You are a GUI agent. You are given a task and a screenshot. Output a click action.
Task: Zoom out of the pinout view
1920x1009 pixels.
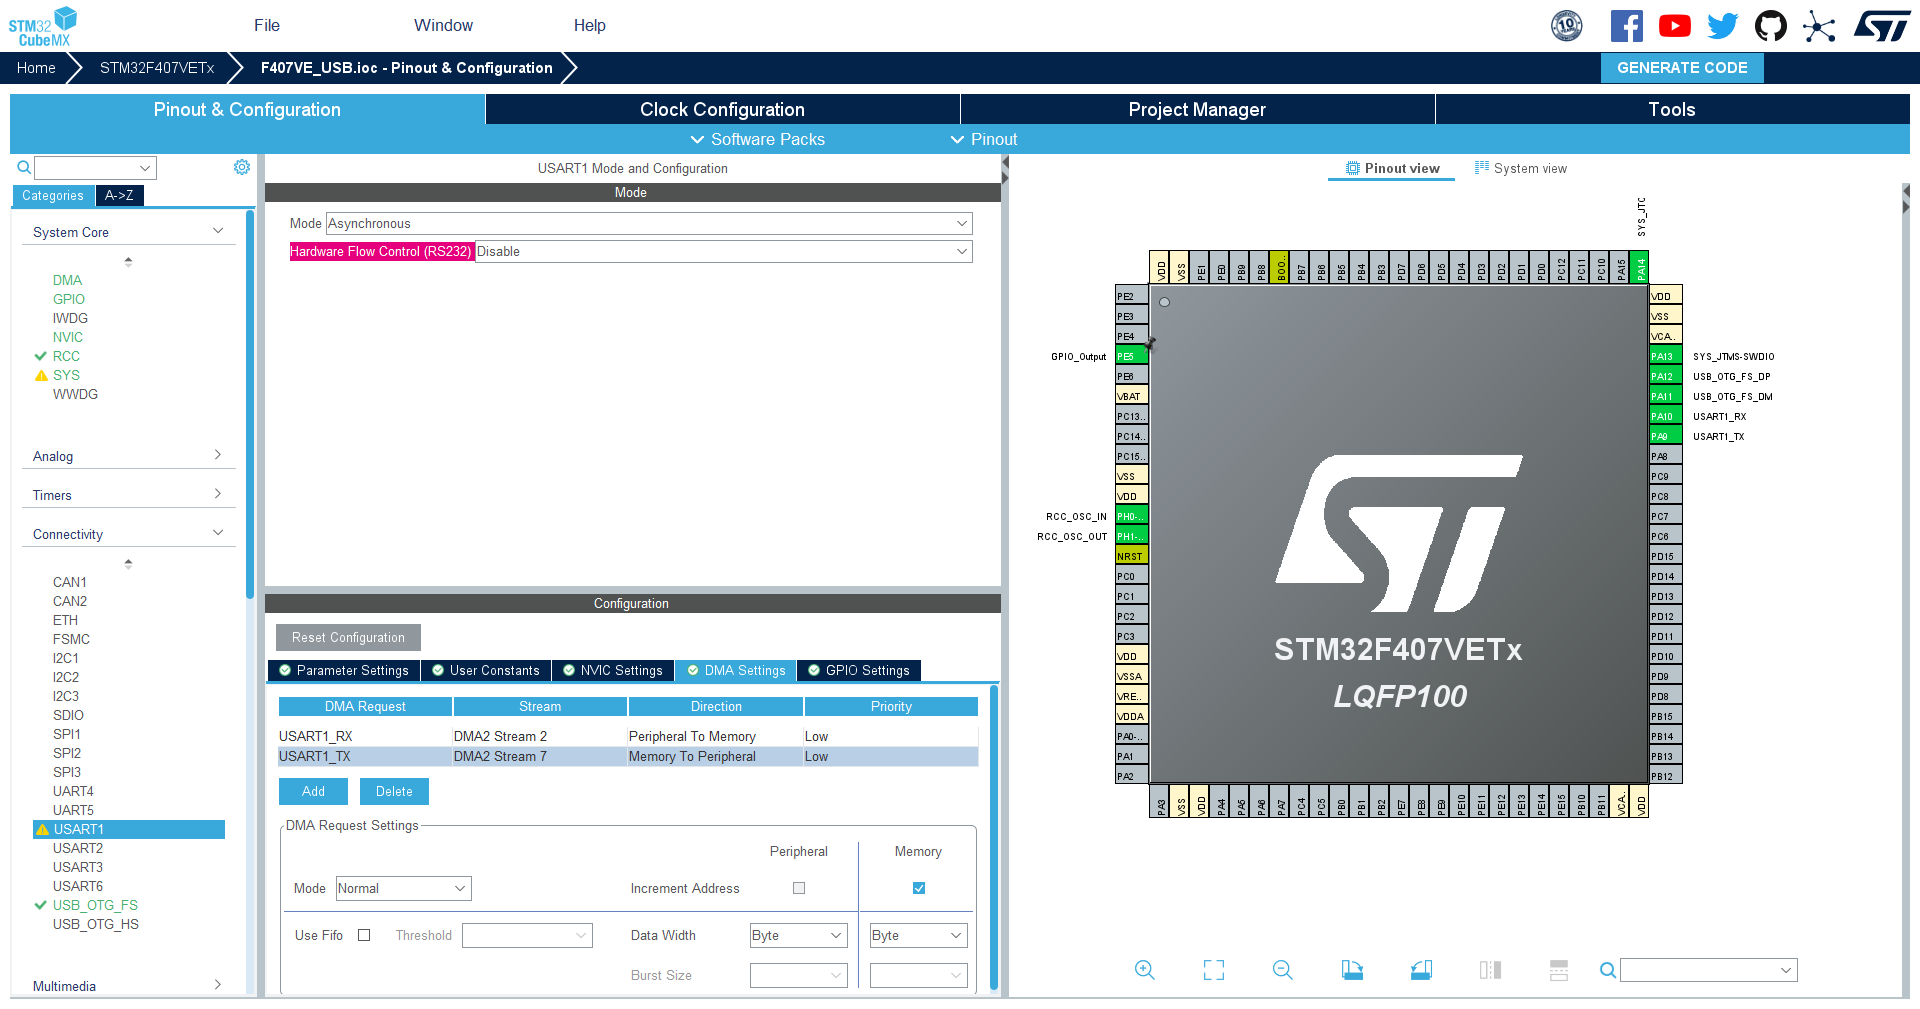click(1283, 970)
